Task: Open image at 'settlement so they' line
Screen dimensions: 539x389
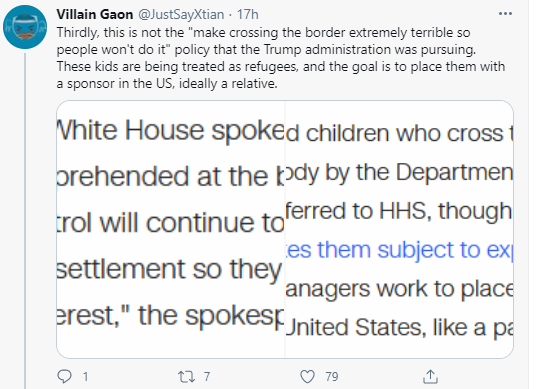Action: [x=169, y=270]
